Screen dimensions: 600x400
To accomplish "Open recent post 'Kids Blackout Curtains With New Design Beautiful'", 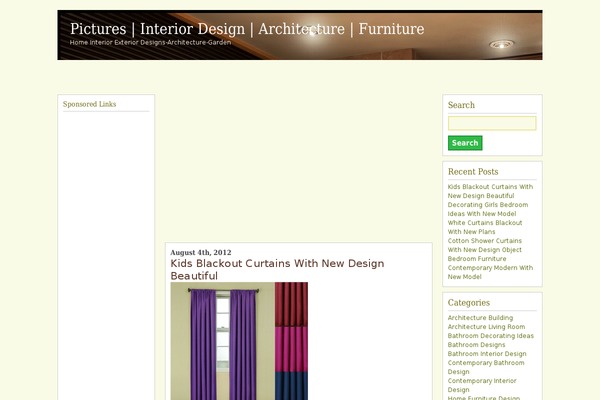I will 490,191.
